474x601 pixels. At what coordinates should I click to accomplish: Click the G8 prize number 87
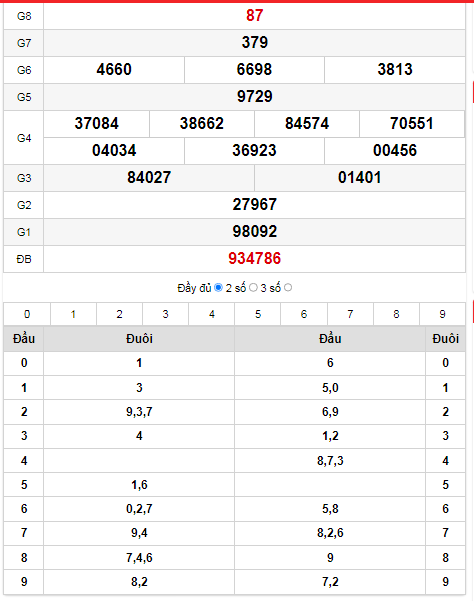[x=254, y=16]
